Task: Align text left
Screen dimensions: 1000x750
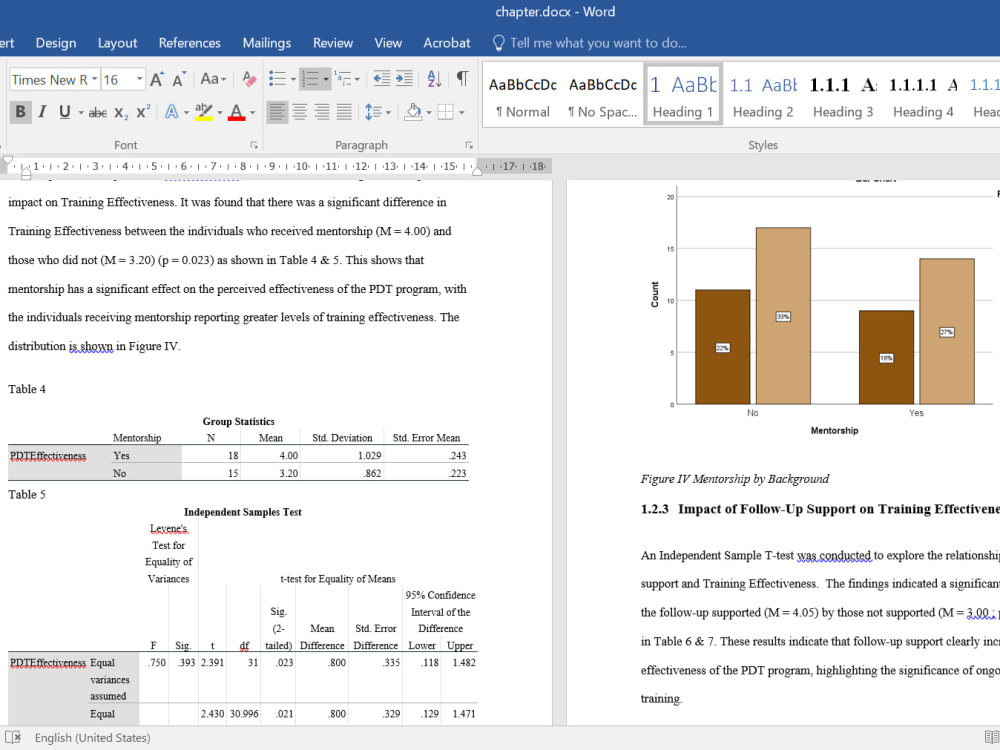Action: click(277, 112)
